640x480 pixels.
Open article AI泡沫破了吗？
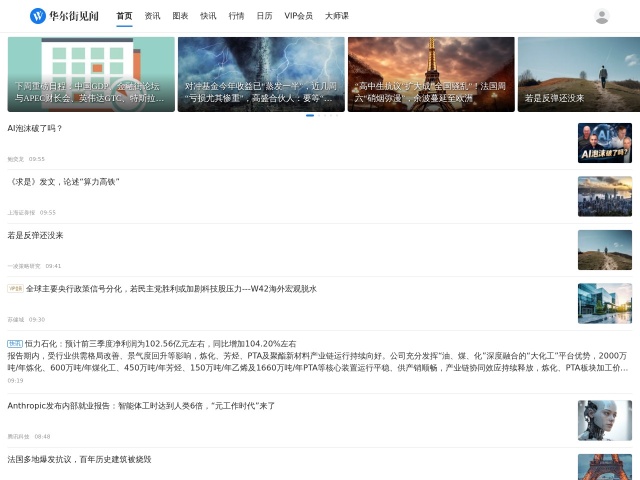point(35,128)
